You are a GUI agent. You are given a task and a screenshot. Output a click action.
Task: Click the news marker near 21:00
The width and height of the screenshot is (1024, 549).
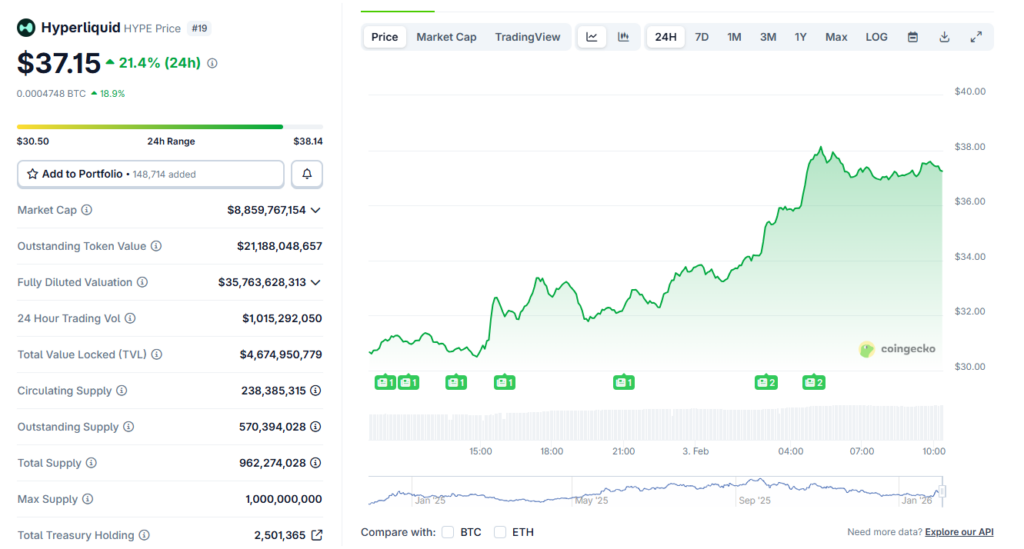point(624,382)
